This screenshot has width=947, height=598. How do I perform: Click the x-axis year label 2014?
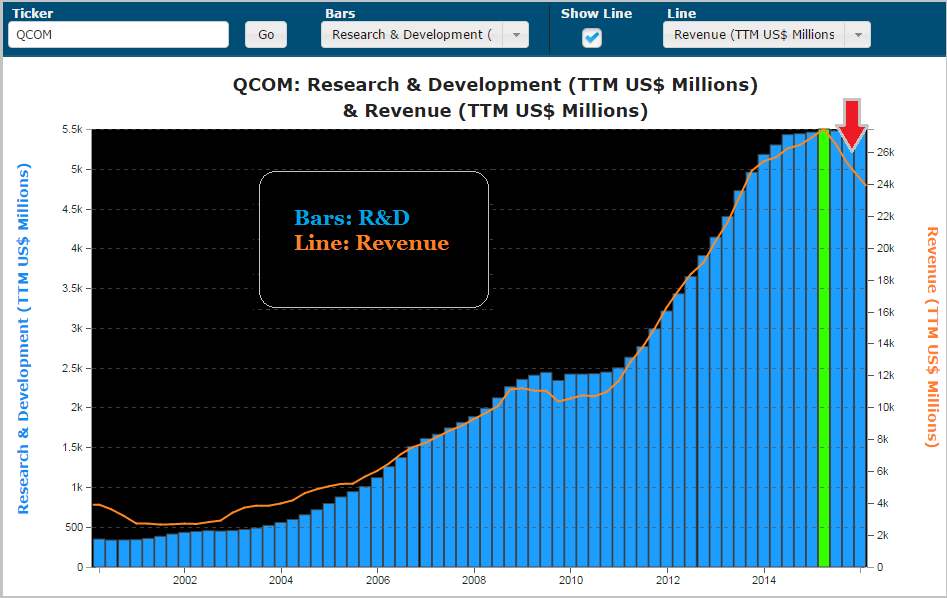764,580
